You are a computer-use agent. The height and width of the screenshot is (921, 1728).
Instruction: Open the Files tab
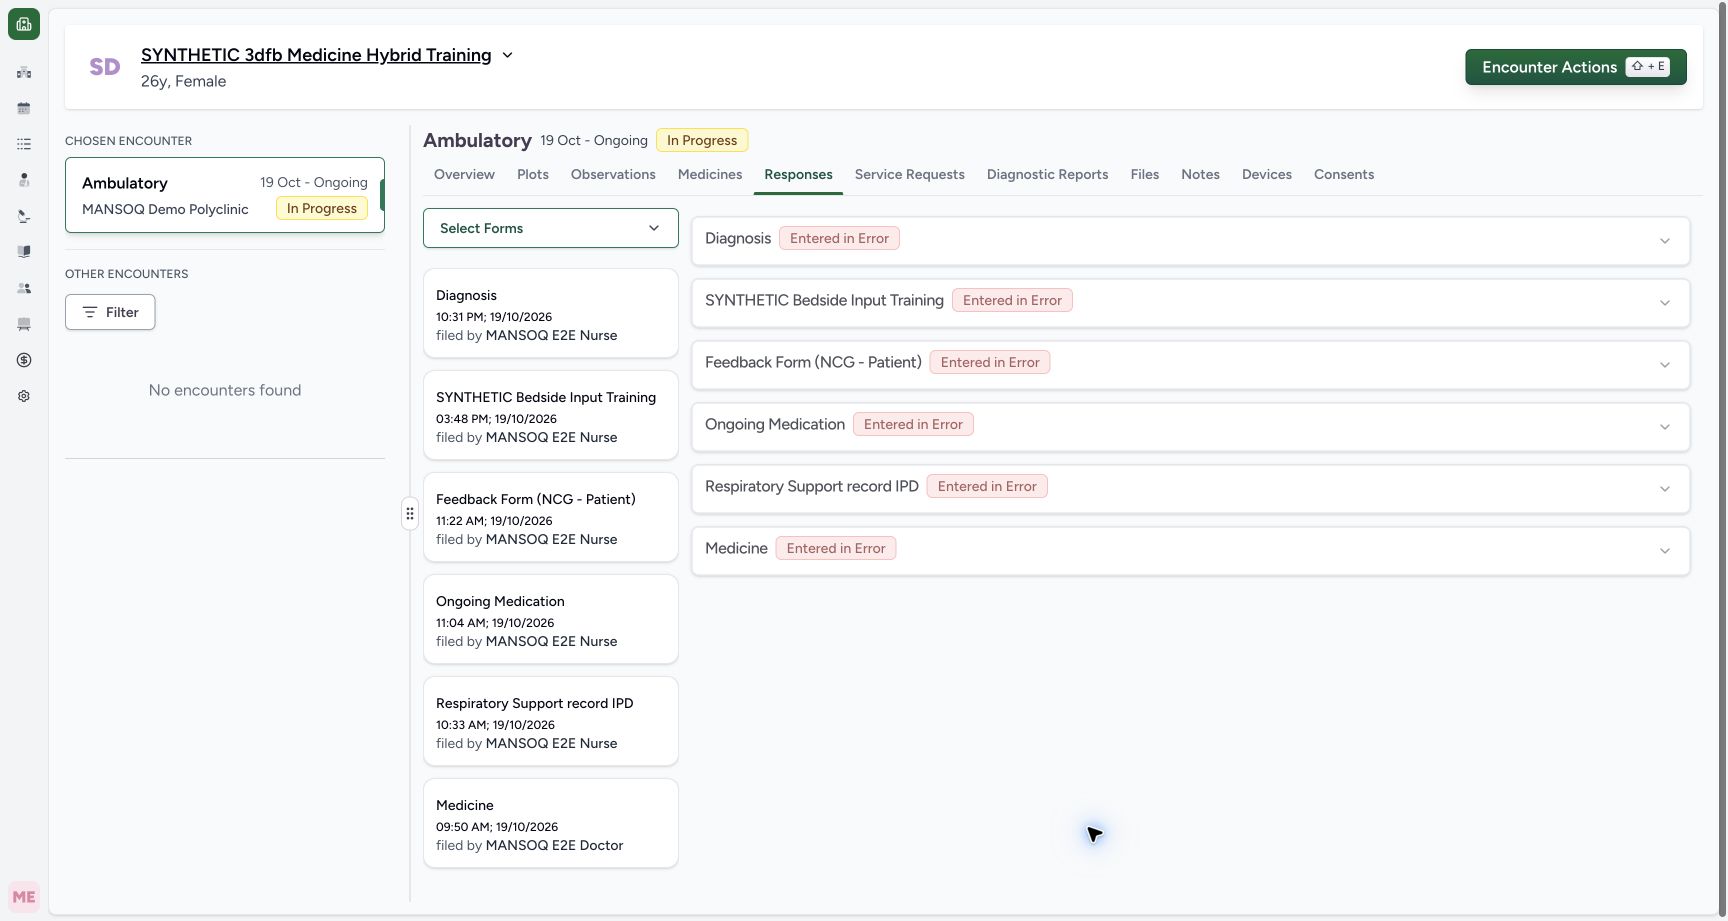click(x=1145, y=174)
